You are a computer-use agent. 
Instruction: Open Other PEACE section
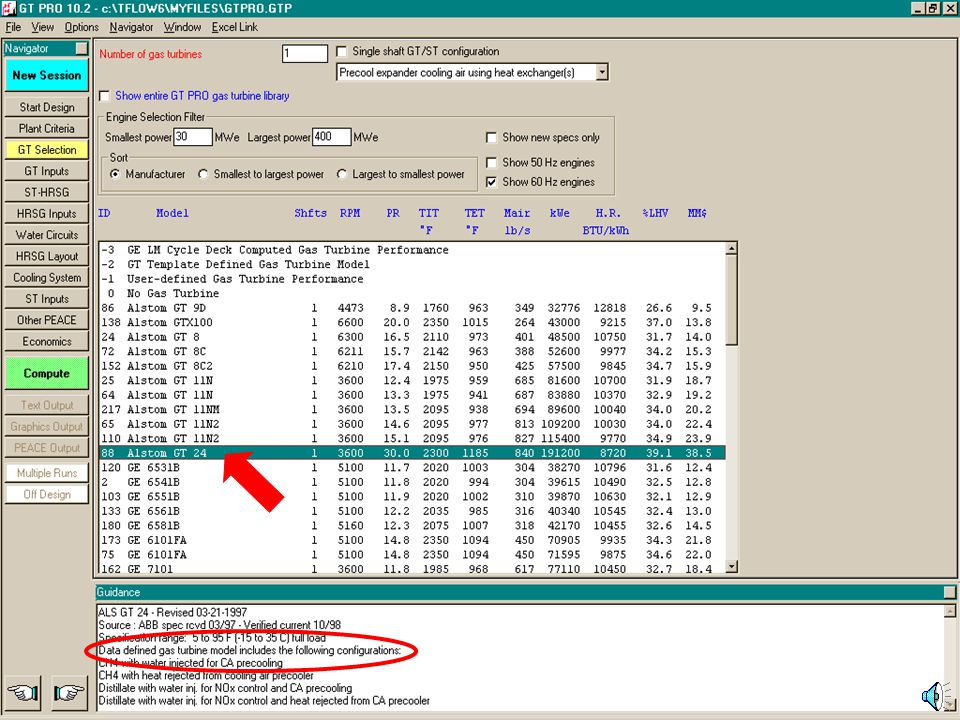pyautogui.click(x=47, y=320)
